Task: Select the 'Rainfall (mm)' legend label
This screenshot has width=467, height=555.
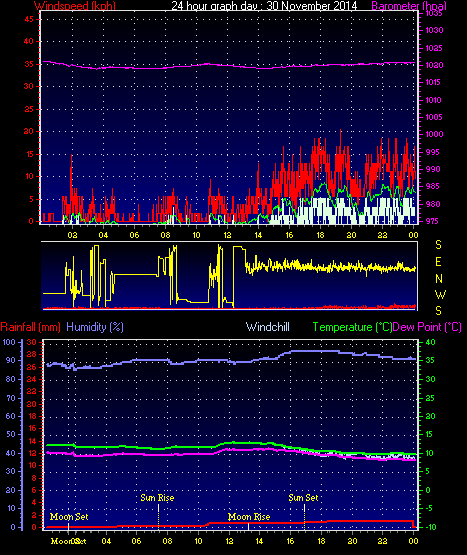Action: coord(30,327)
